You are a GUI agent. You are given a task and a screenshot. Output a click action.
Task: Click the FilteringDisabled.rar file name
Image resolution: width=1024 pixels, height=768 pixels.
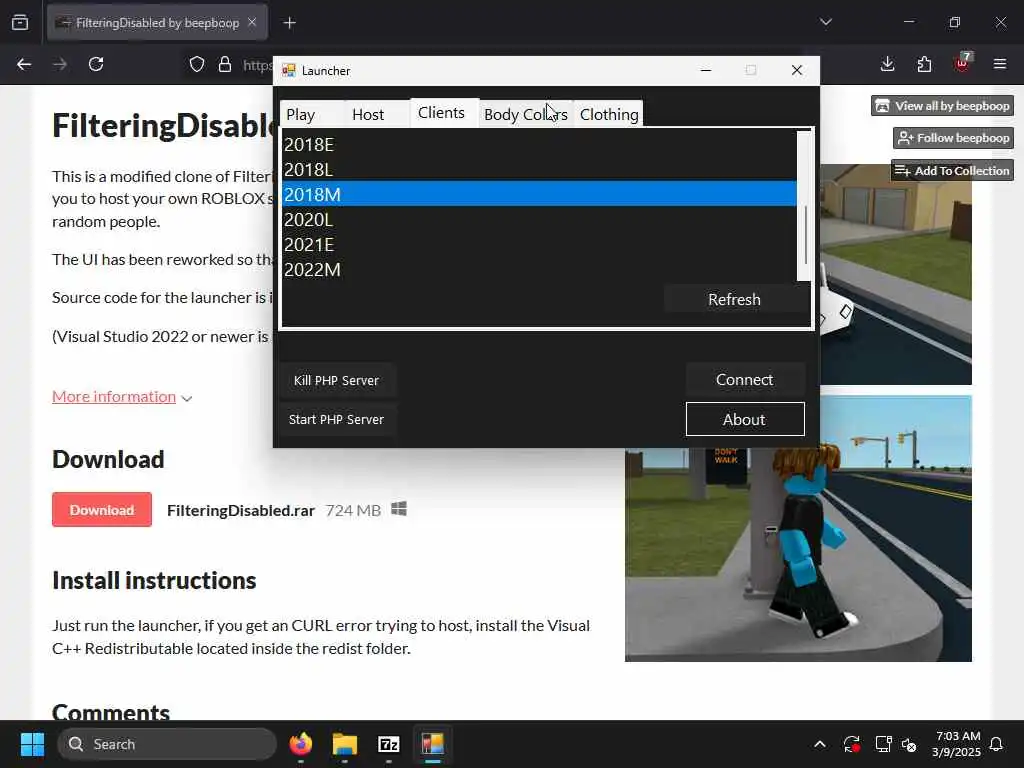coord(241,510)
